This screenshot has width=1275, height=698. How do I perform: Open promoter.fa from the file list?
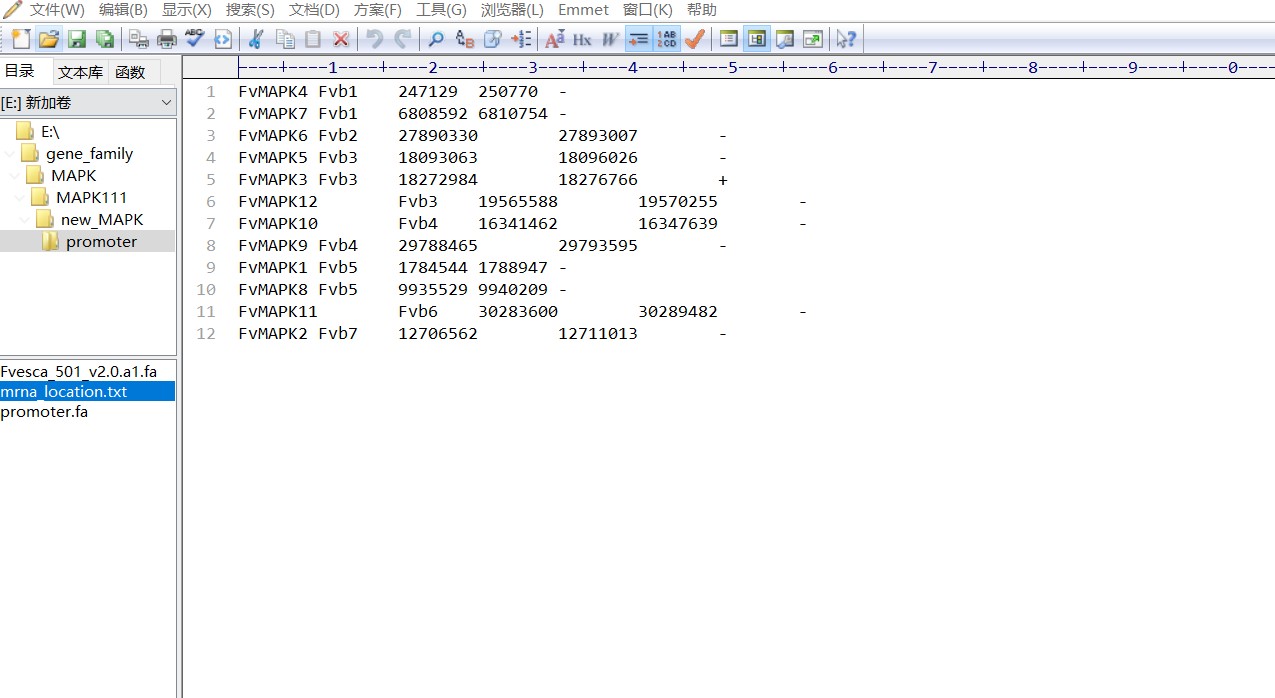[44, 411]
